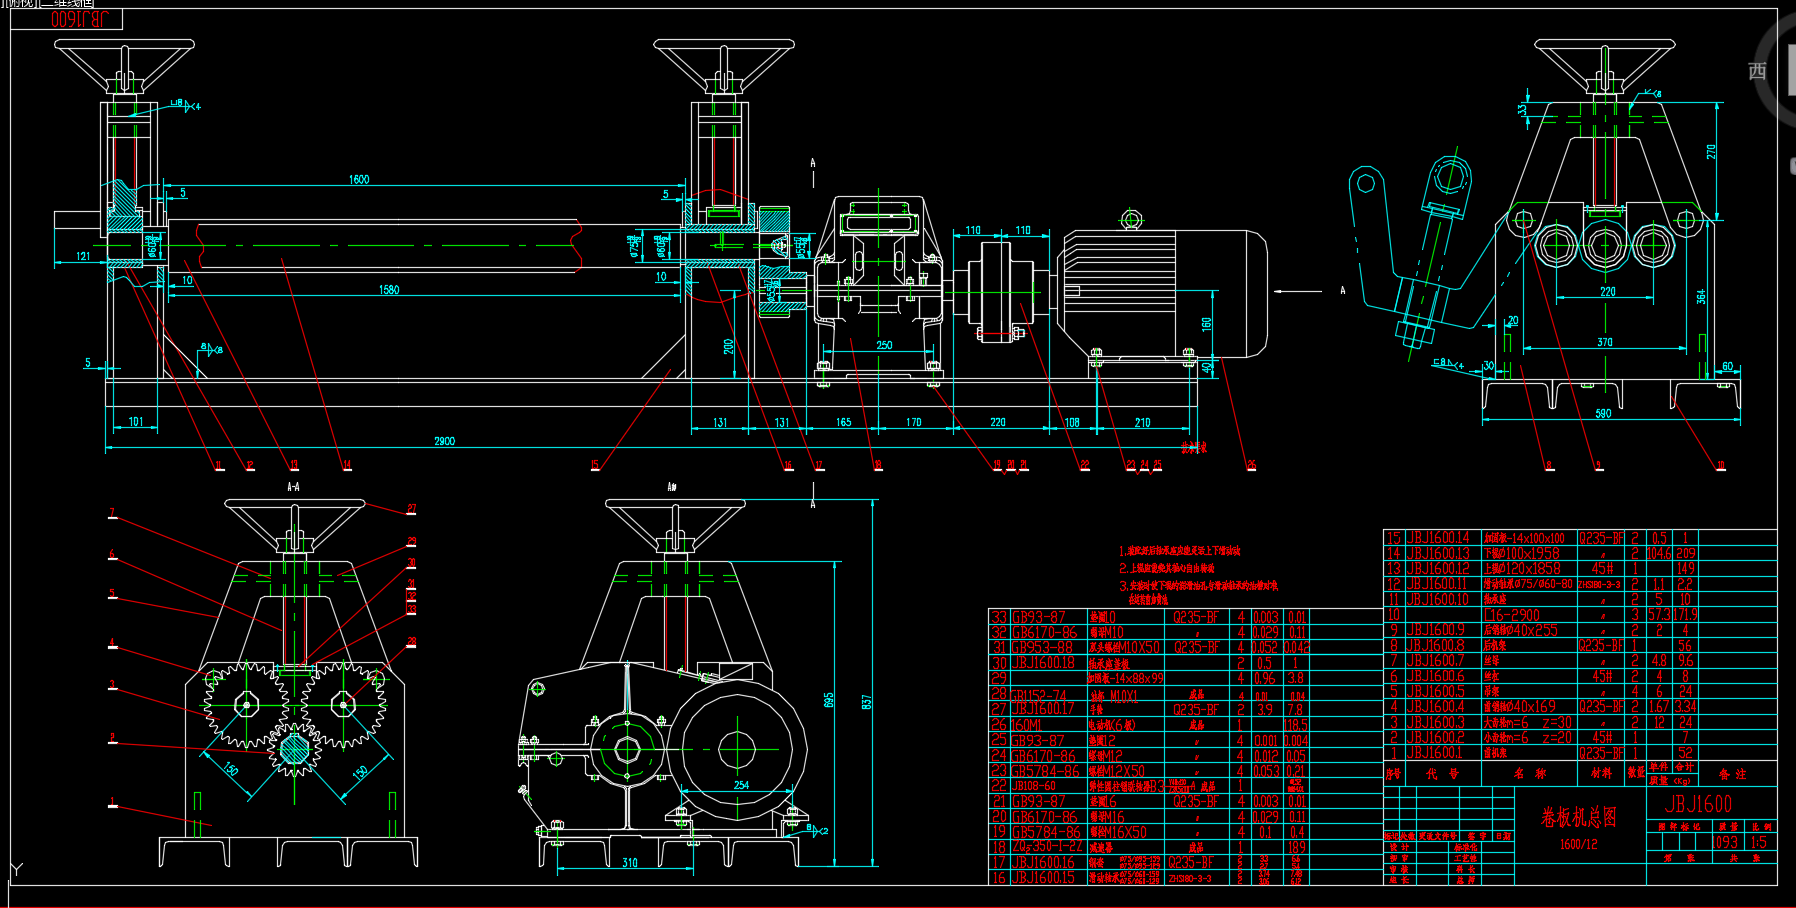Screen dimensions: 1796x908
Task: Select the 2900 overall length dimension
Action: click(x=444, y=441)
